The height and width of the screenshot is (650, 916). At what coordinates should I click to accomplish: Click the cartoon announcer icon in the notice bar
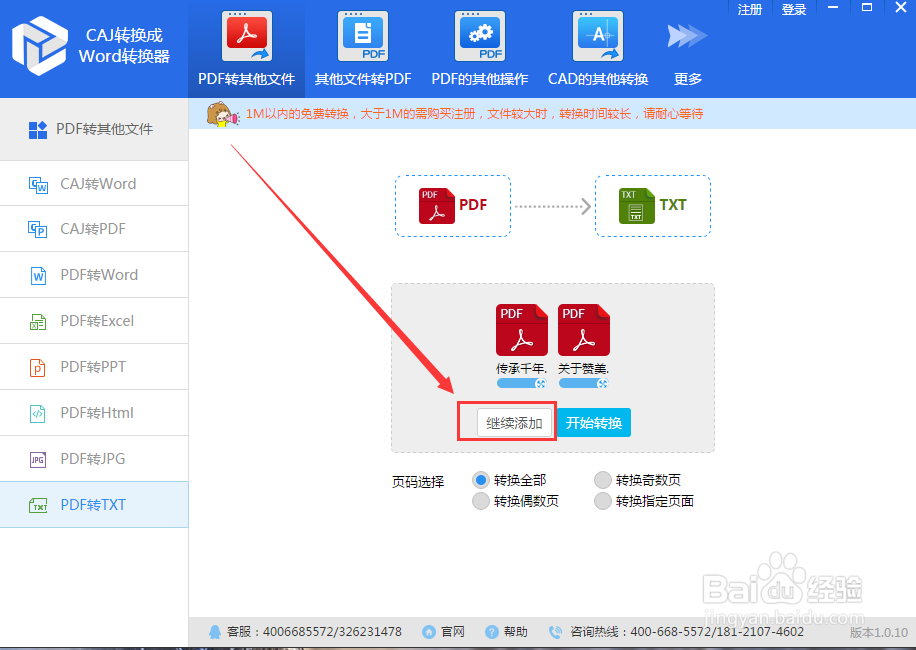click(222, 114)
